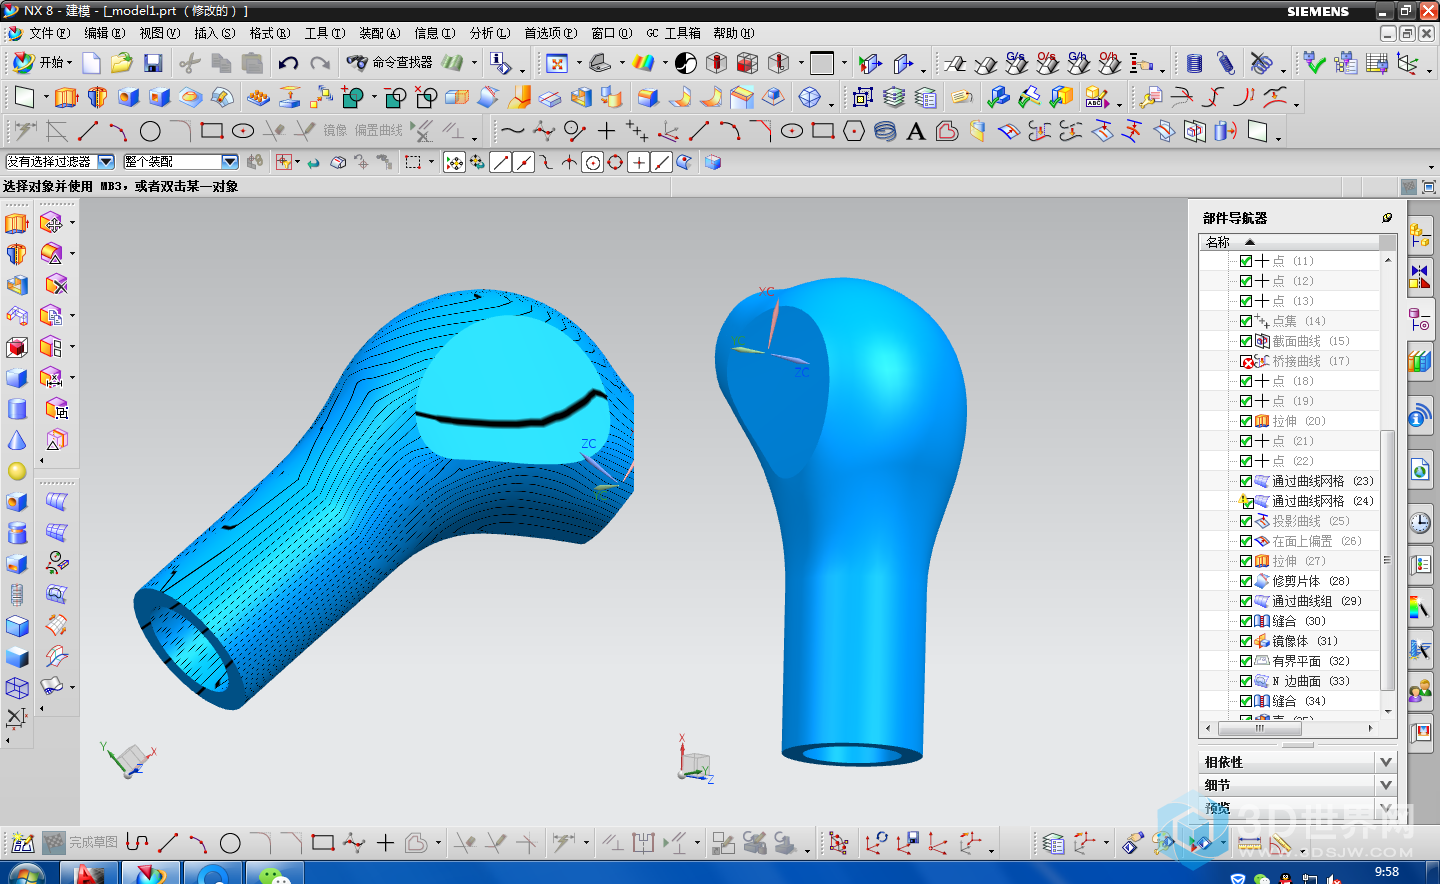Image resolution: width=1440 pixels, height=884 pixels.
Task: Click the rainbow face analysis color icon
Action: pos(643,64)
